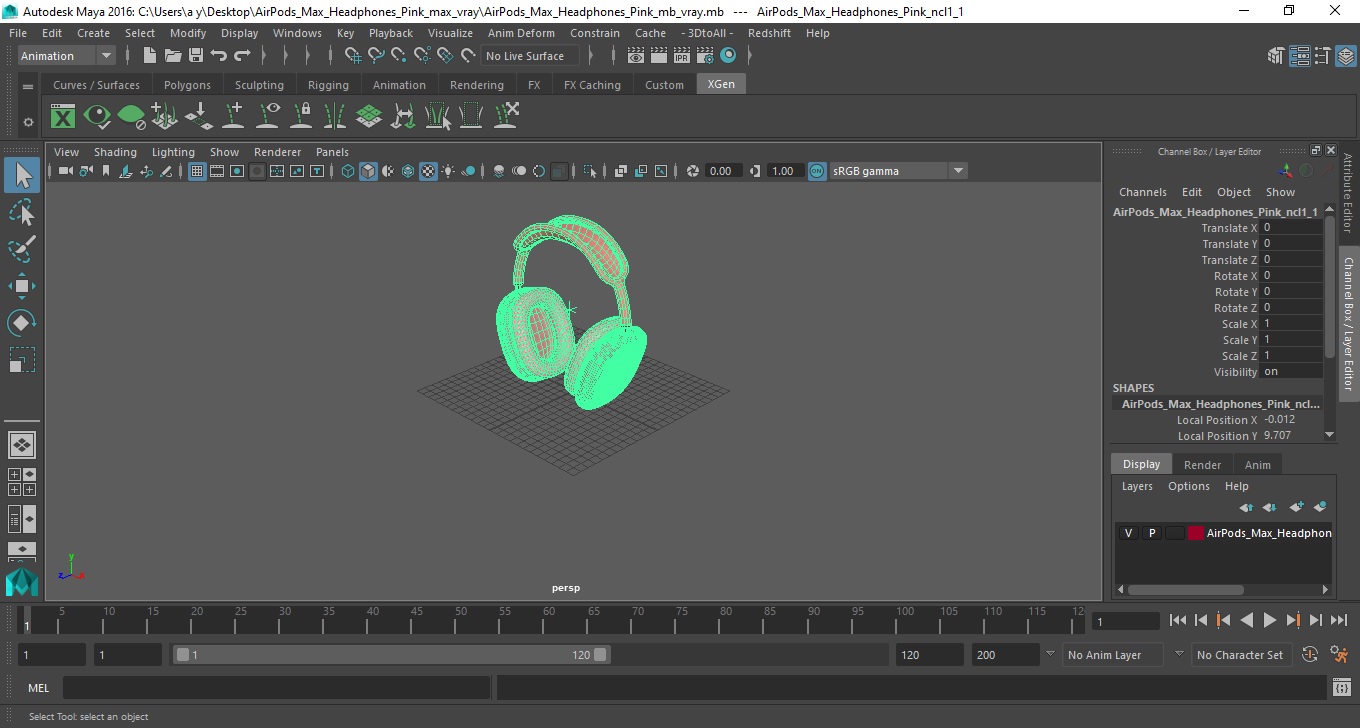Image resolution: width=1360 pixels, height=728 pixels.
Task: Click frame 60 on the time slider
Action: click(x=548, y=621)
